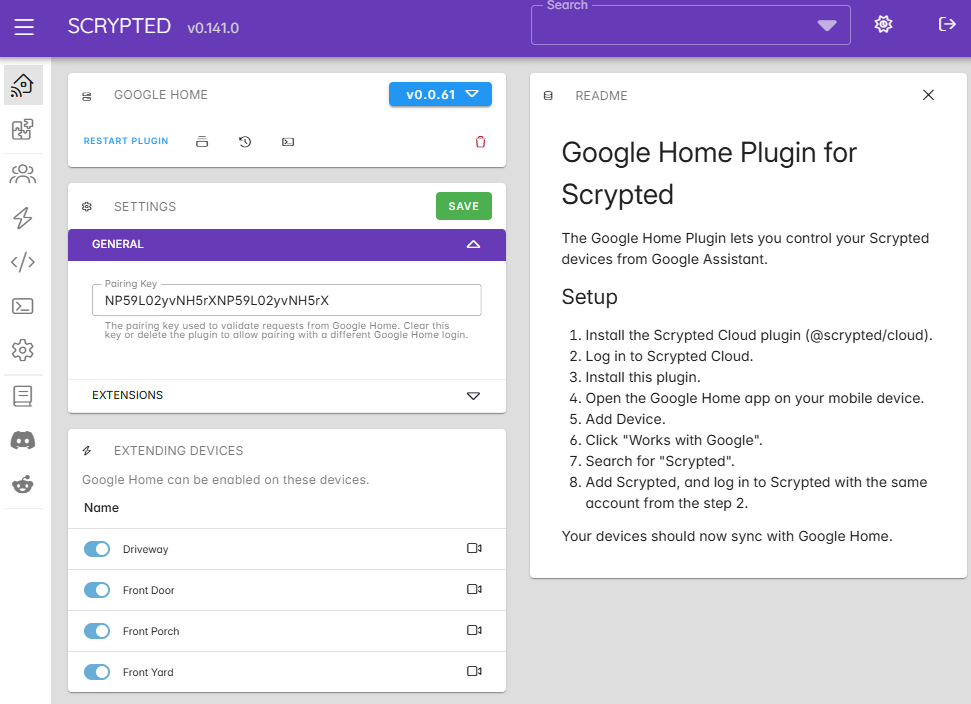
Task: Open the Plugins puzzle icon in sidebar
Action: coord(23,129)
